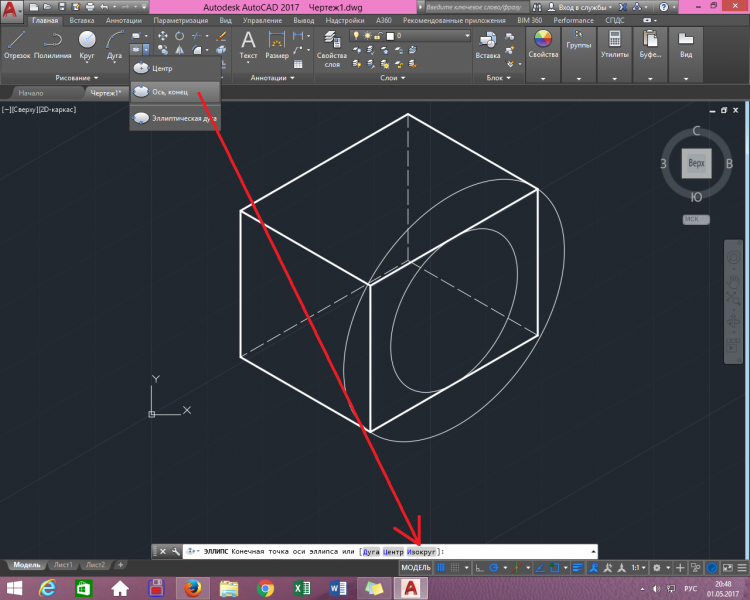The width and height of the screenshot is (750, 600).
Task: Open the Управление ribbon tab
Action: coord(262,21)
